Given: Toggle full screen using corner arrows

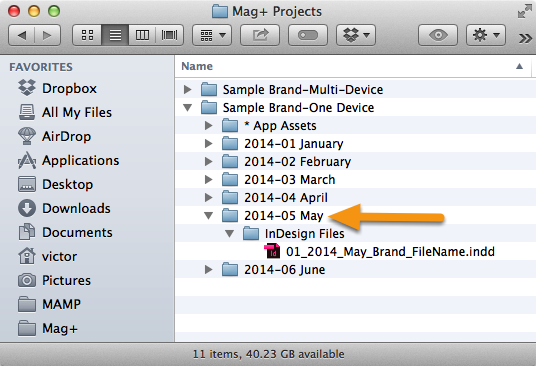Looking at the screenshot, I should (524, 11).
